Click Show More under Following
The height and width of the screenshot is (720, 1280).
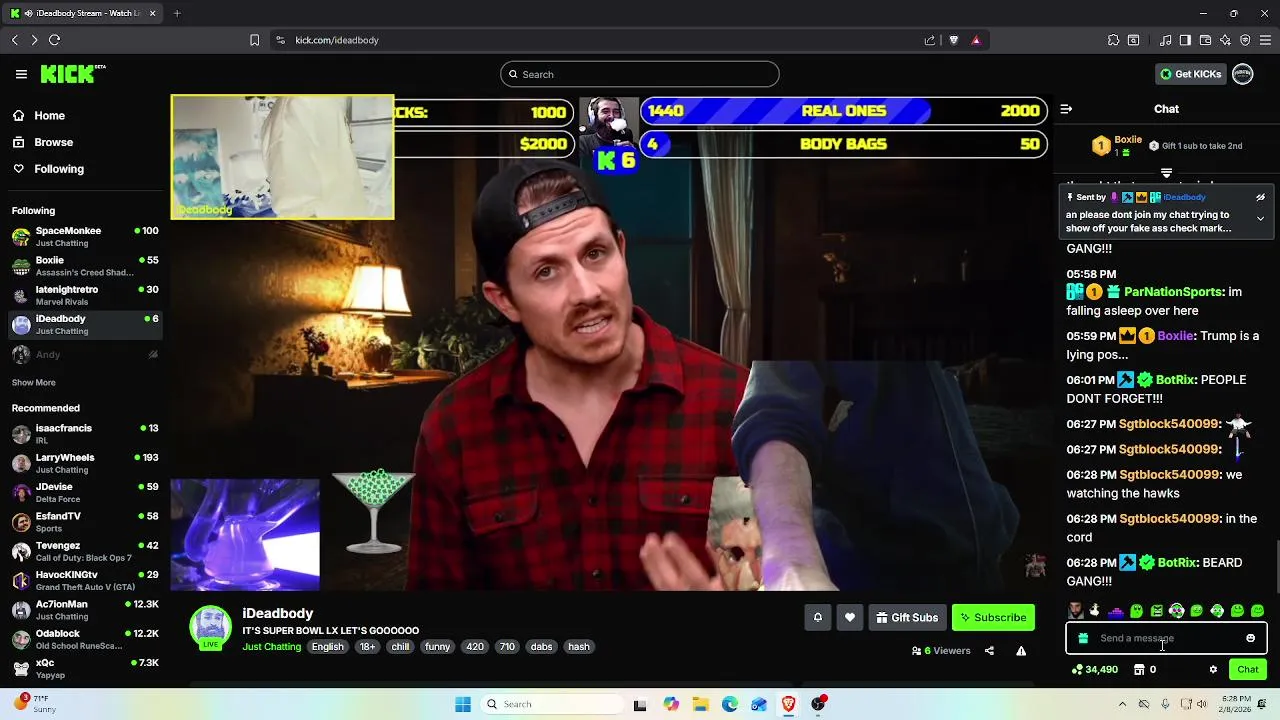[x=34, y=383]
